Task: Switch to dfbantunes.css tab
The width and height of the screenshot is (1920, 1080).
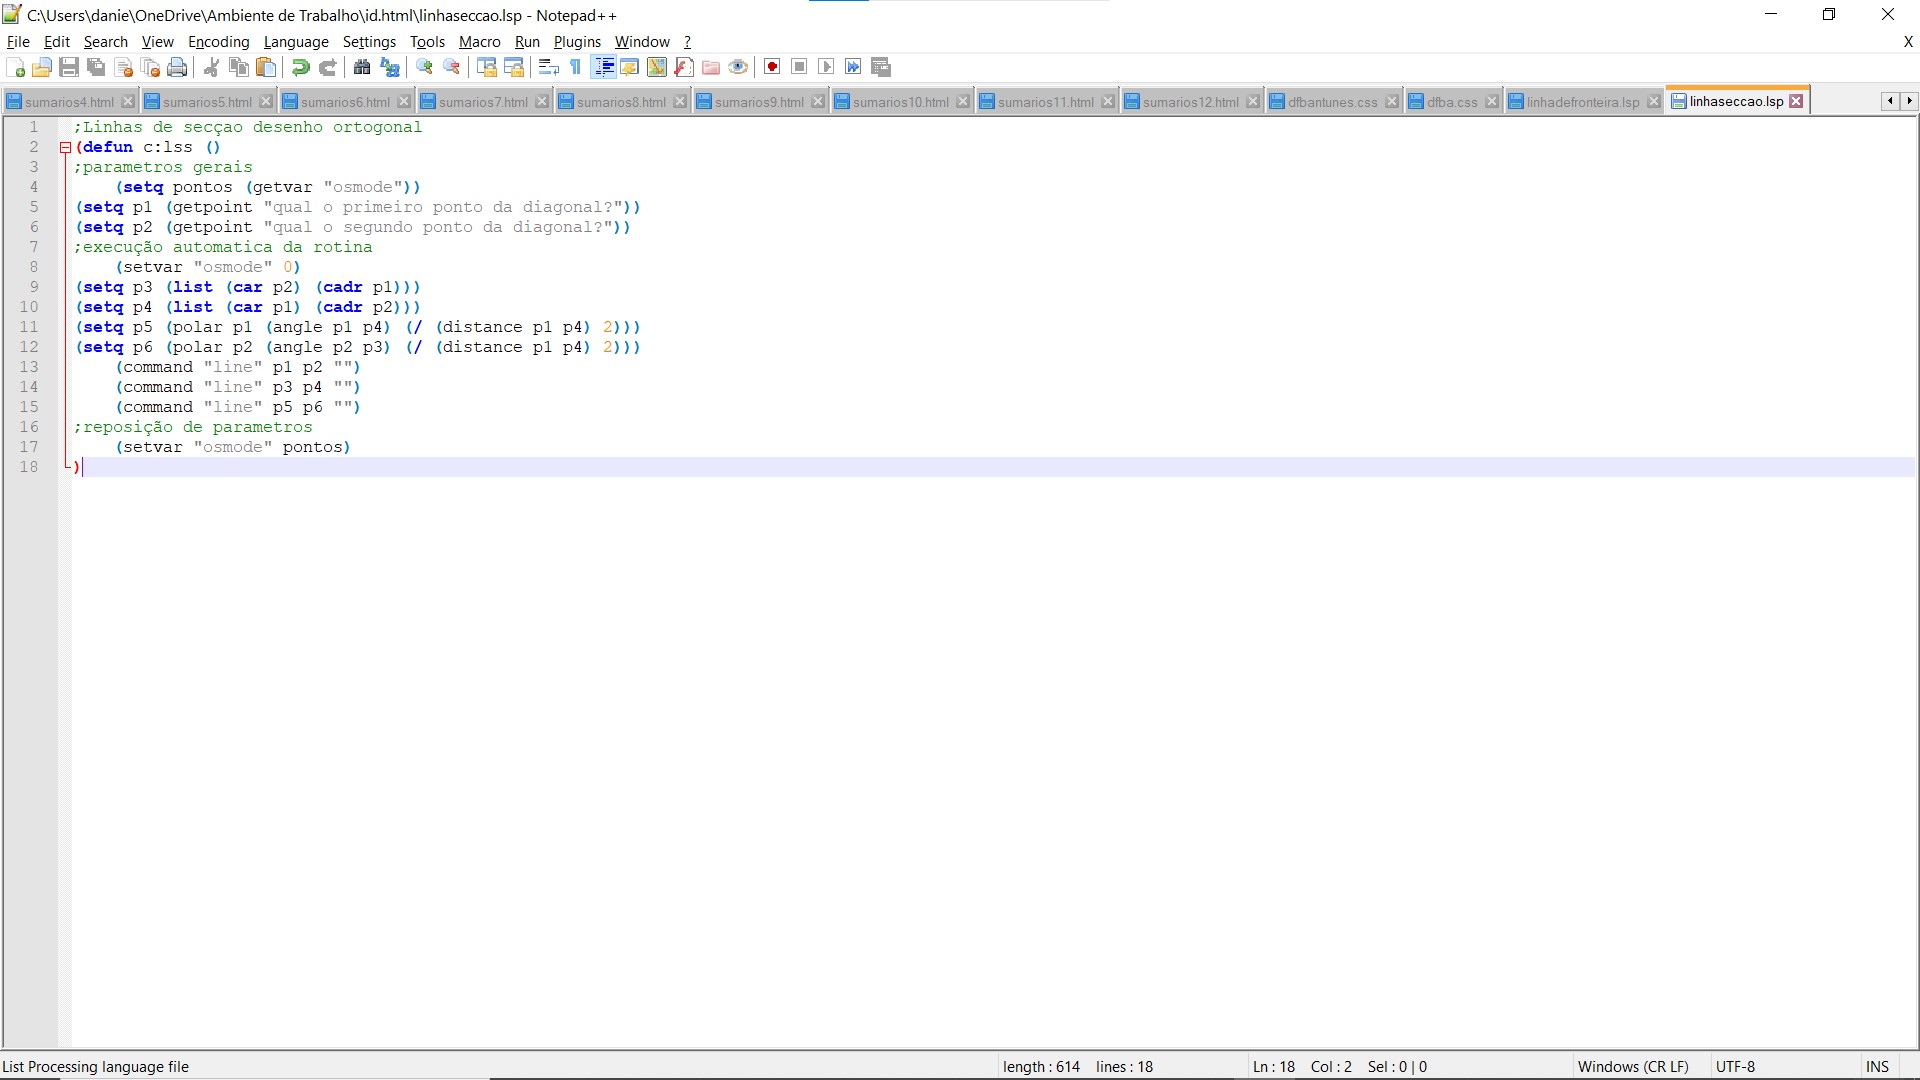Action: coord(1333,102)
